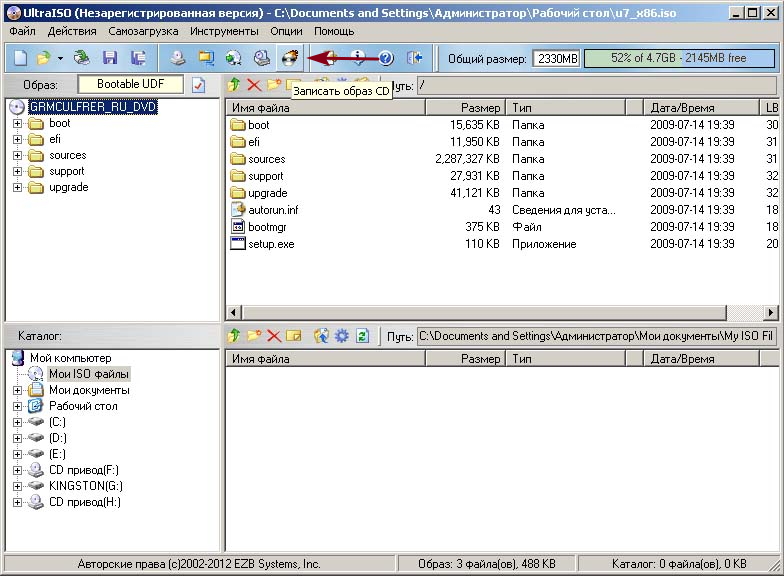
Task: Sort the image list by the Тип column
Action: pos(566,108)
